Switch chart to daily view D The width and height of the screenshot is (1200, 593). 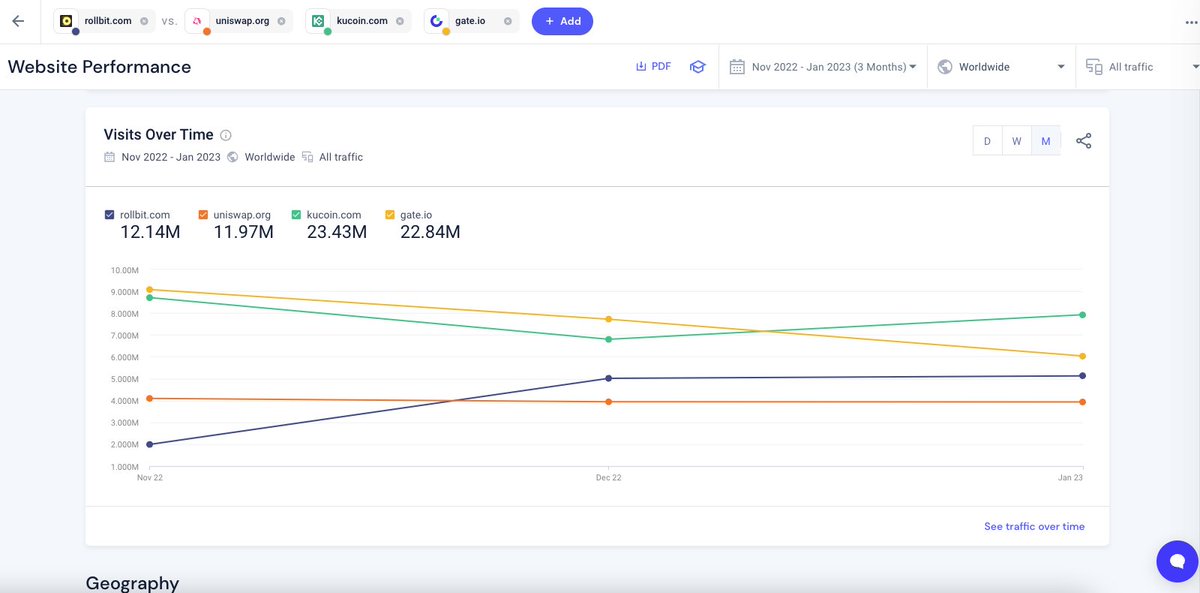click(987, 141)
